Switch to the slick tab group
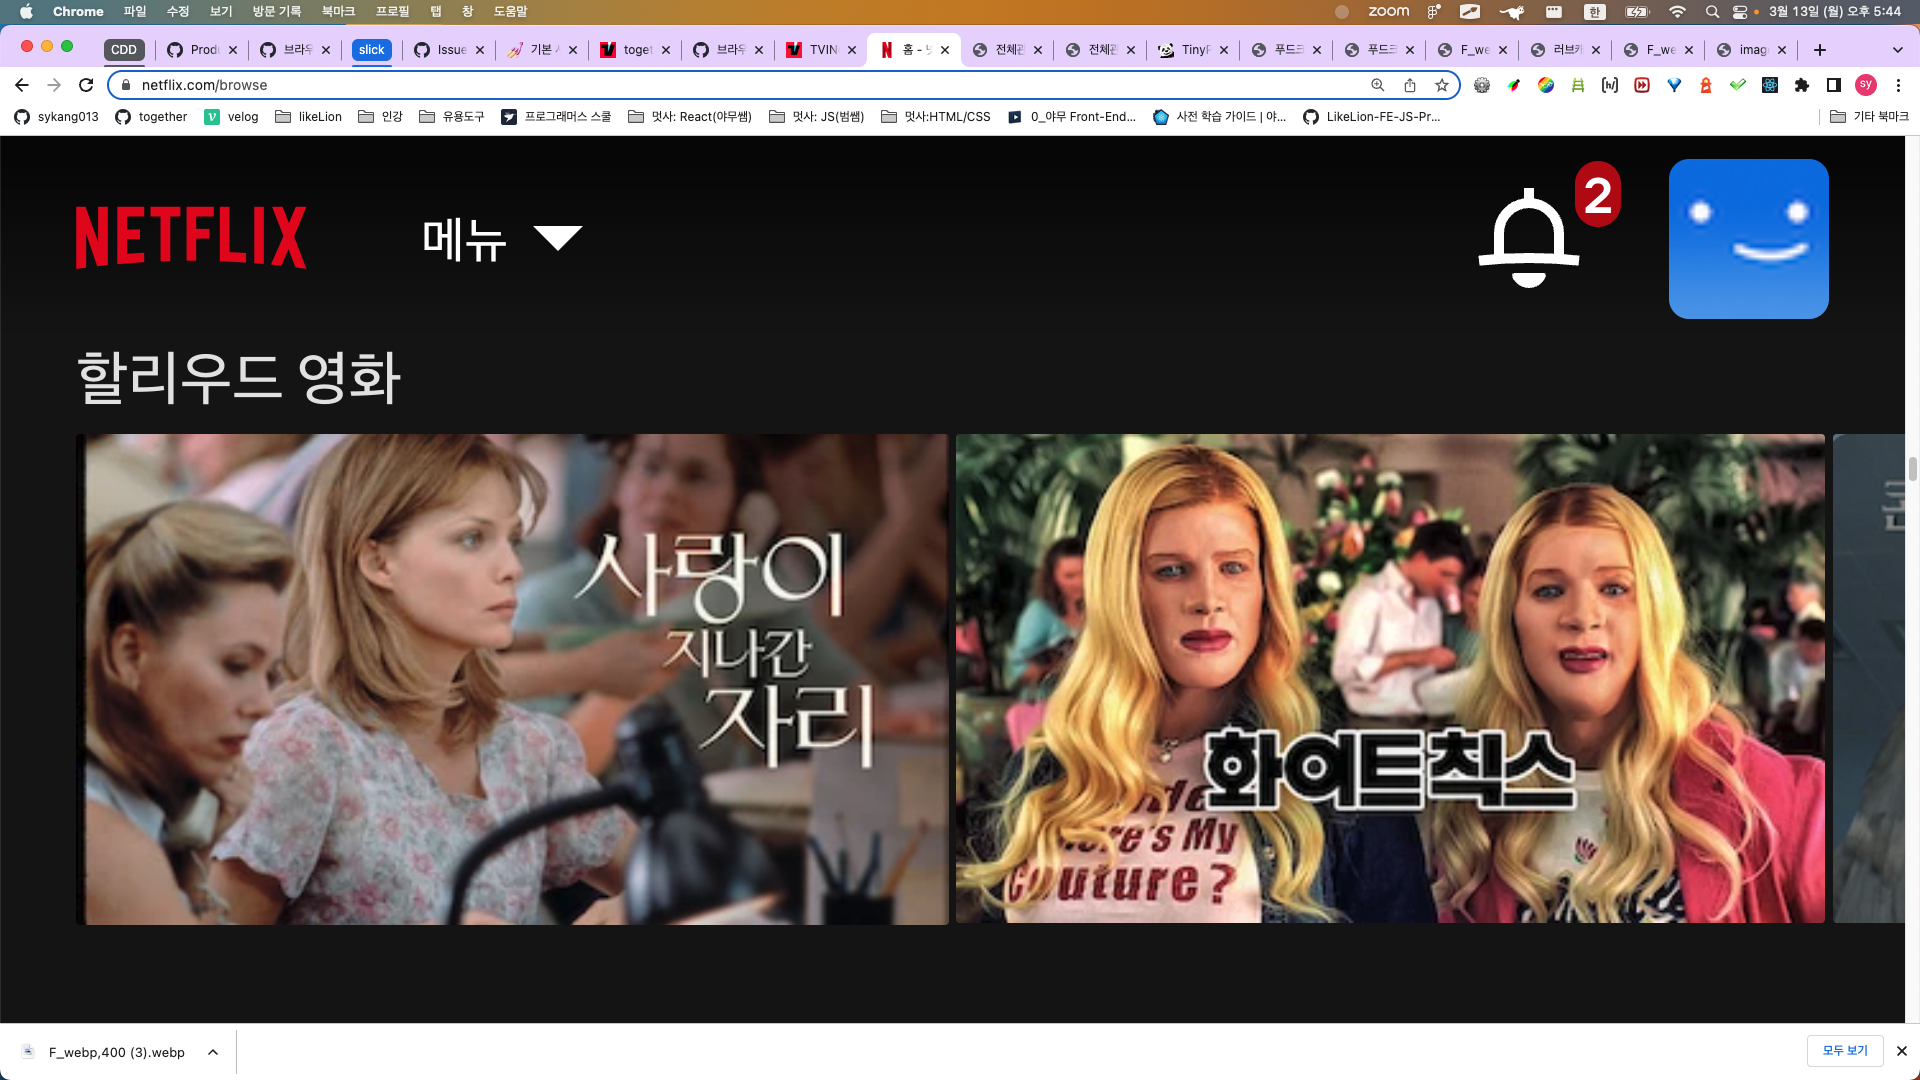This screenshot has width=1920, height=1080. 371,50
